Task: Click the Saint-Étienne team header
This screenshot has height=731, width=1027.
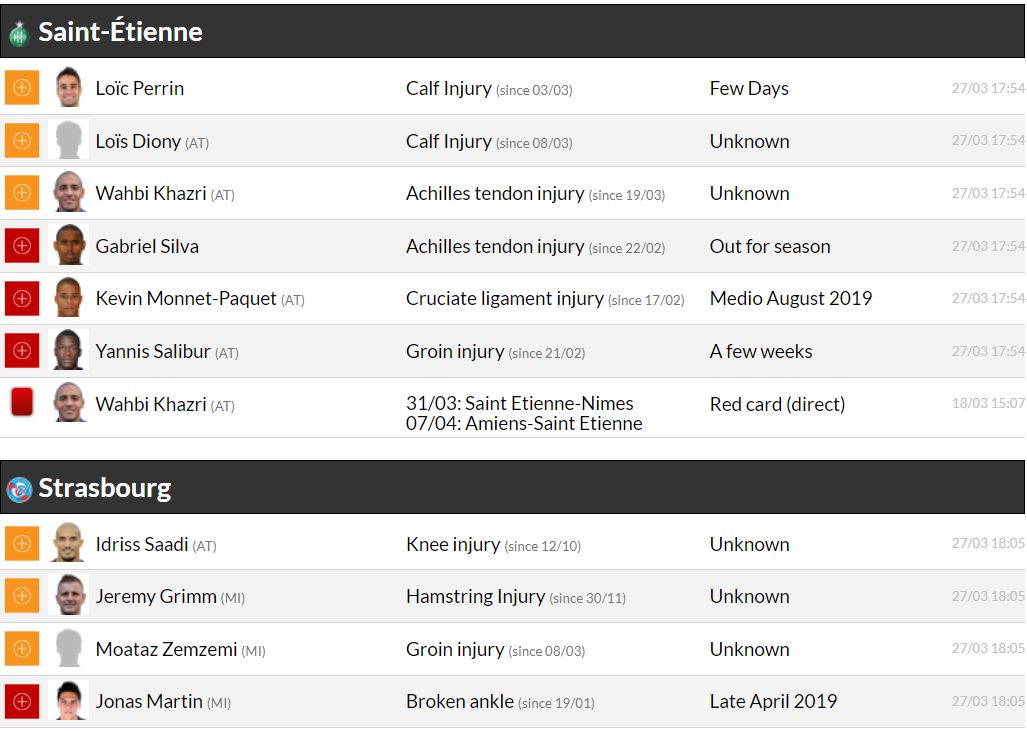Action: coord(120,32)
